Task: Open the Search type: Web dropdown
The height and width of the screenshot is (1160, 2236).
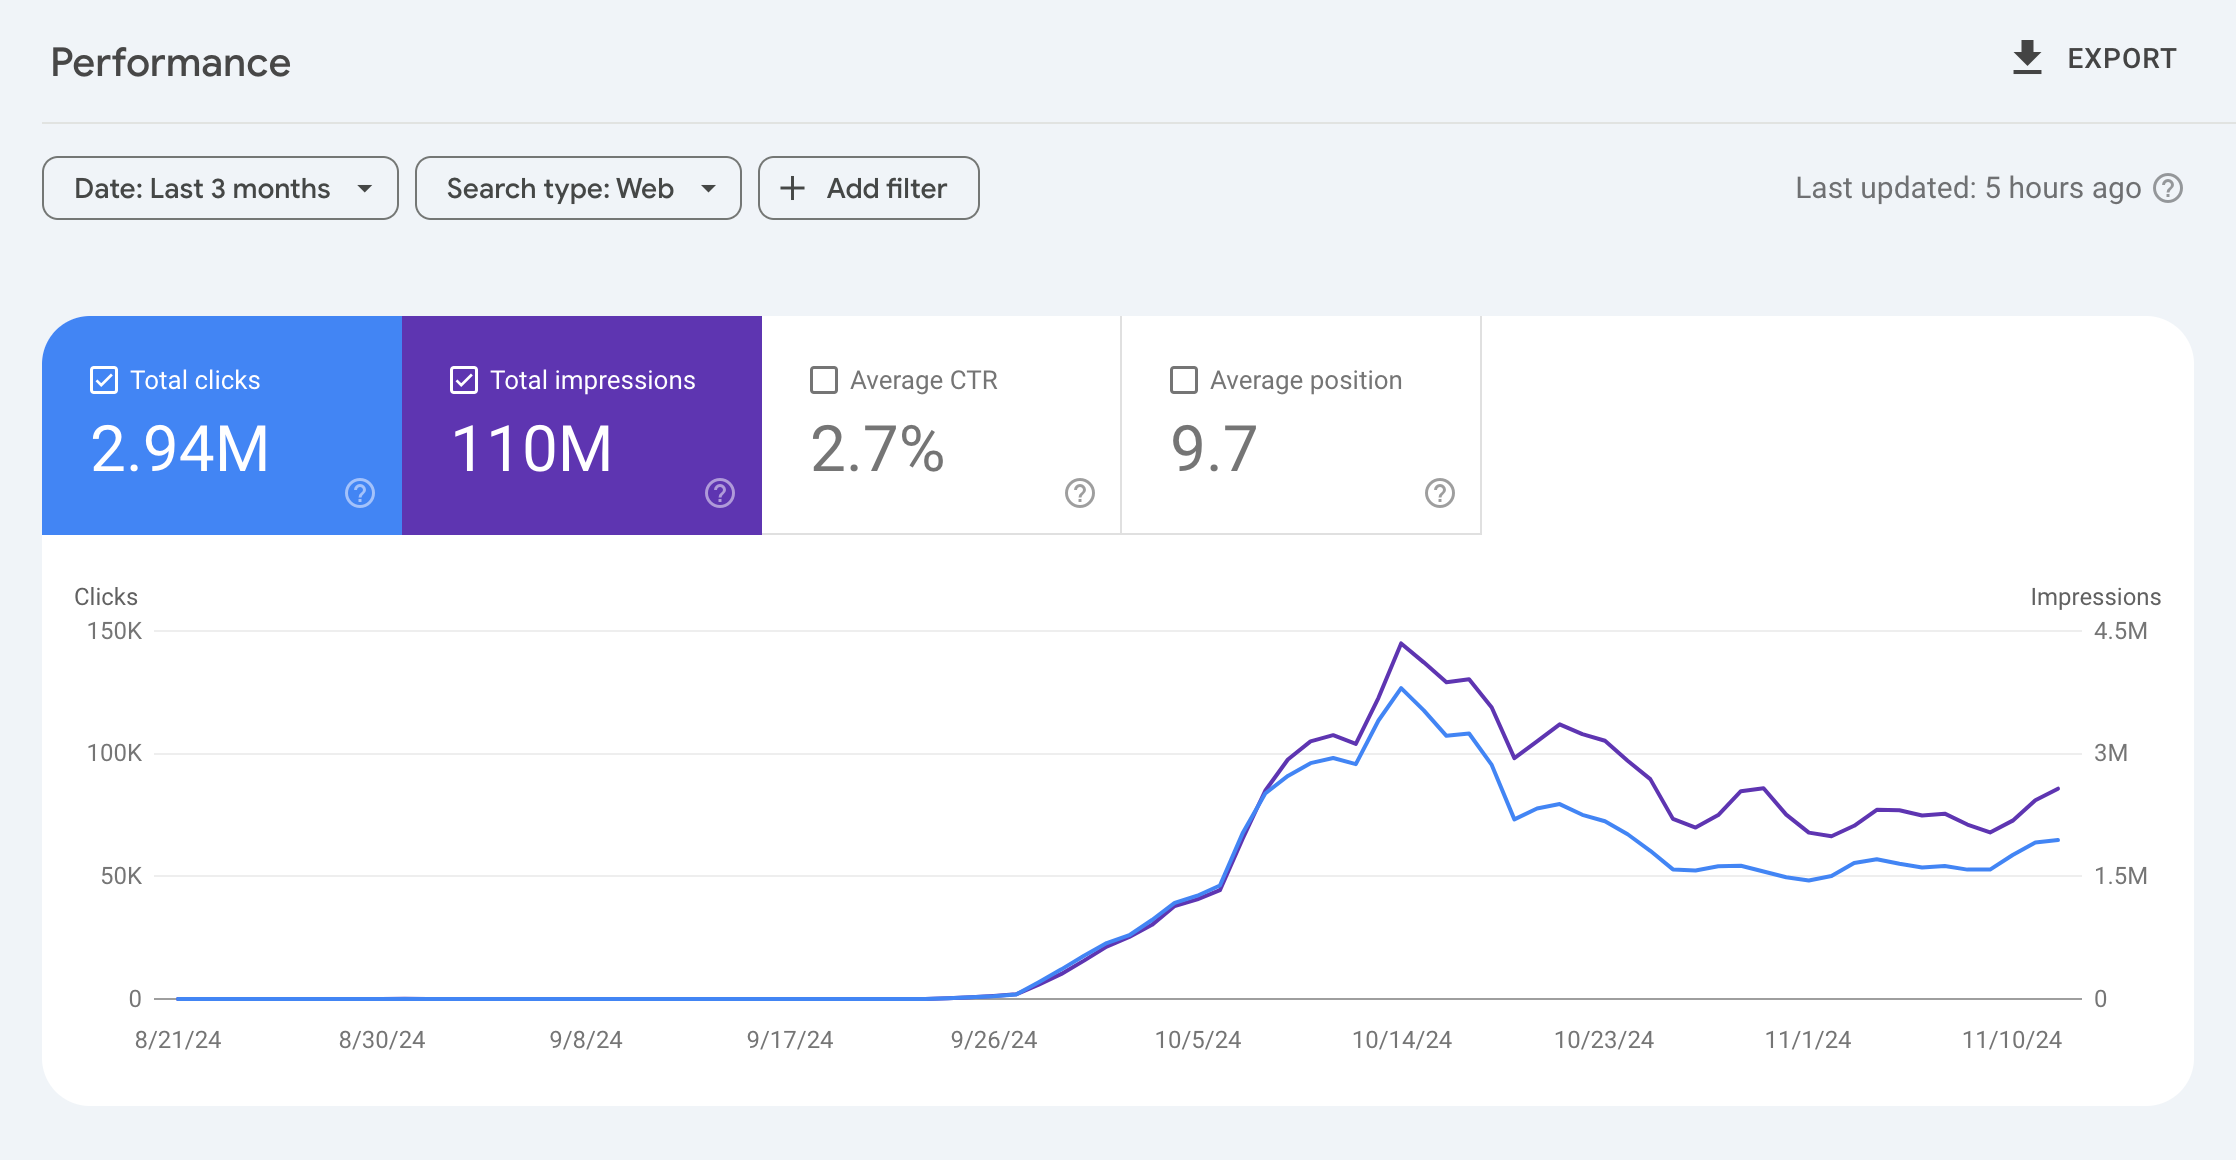Action: coord(578,188)
